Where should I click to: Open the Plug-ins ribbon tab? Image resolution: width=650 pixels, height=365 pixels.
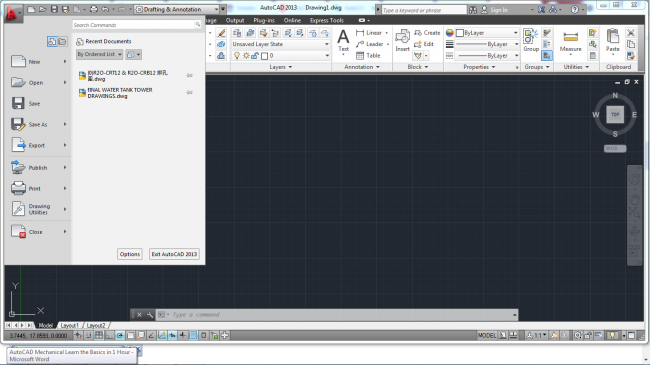(x=264, y=20)
